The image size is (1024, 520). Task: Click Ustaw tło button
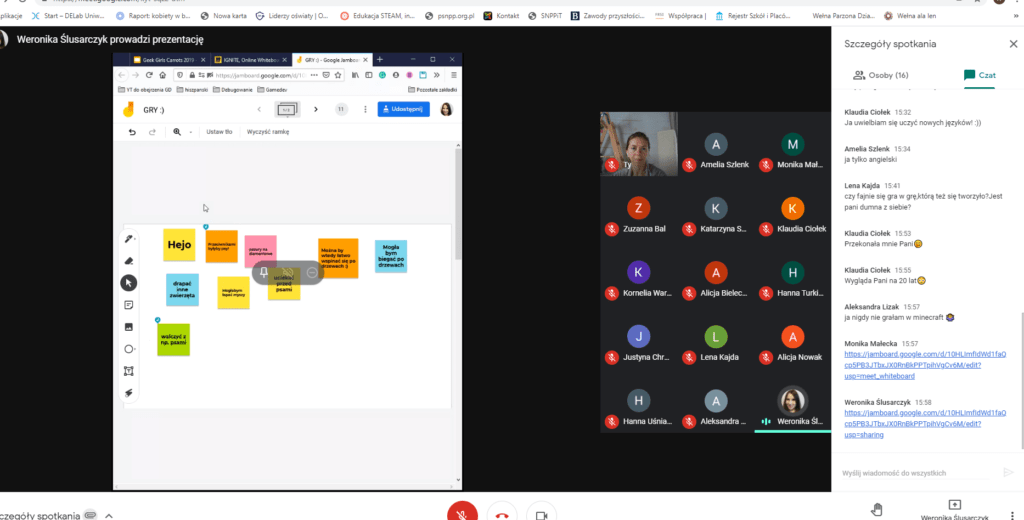coord(219,132)
